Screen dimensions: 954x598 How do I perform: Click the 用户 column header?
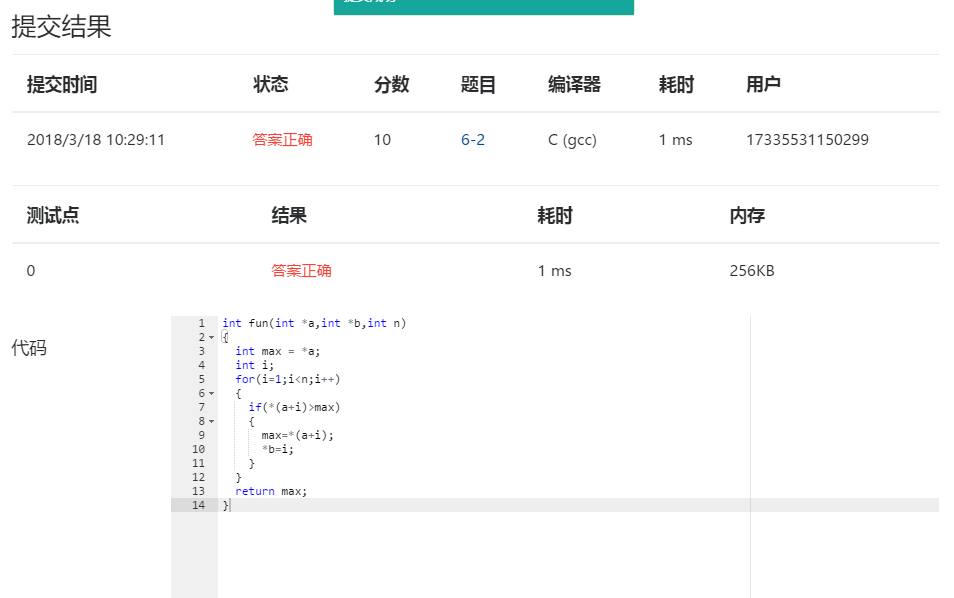pyautogui.click(x=764, y=85)
